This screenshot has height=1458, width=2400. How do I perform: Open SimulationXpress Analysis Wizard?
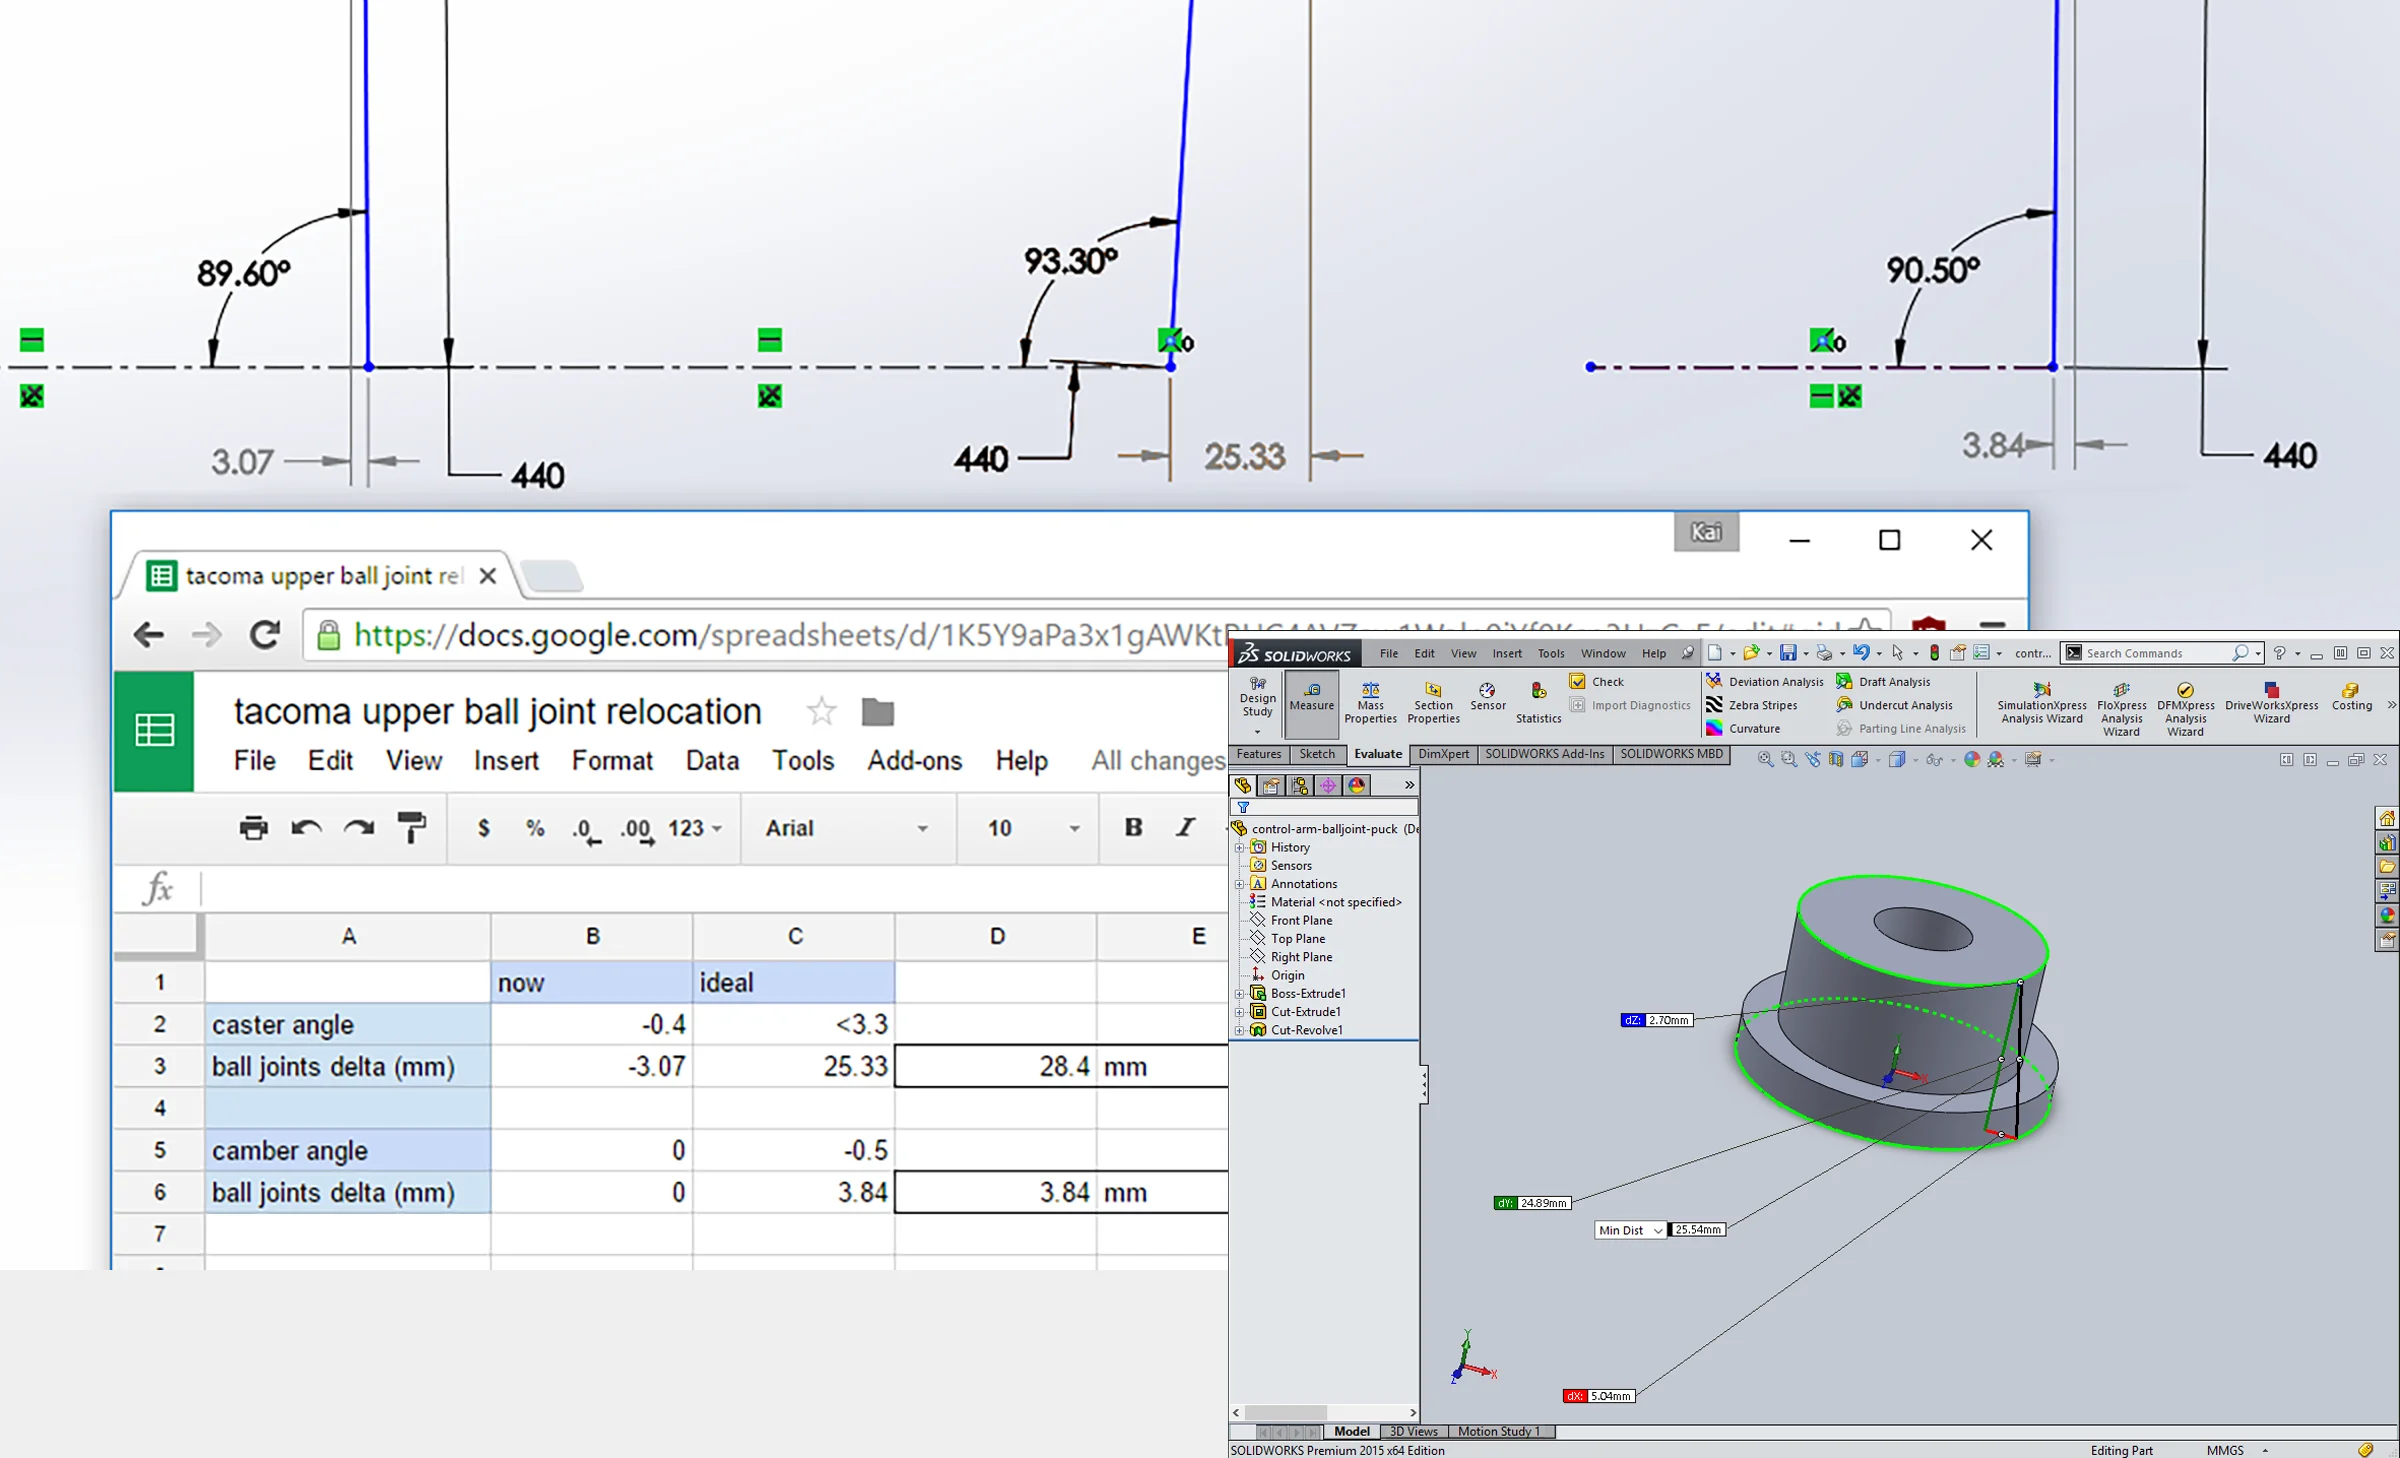click(x=2041, y=703)
